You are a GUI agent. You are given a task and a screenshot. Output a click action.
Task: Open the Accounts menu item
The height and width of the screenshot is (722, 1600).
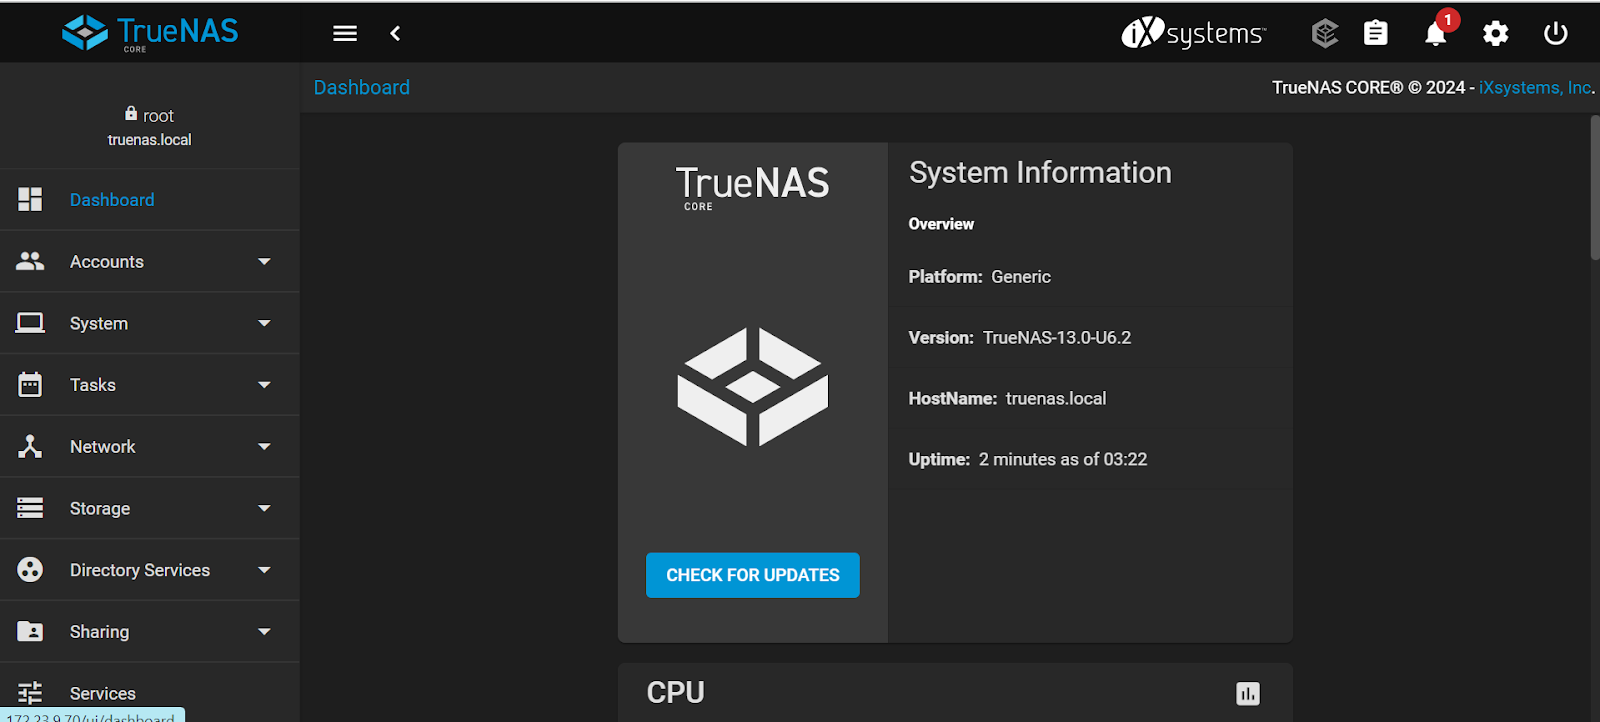150,262
